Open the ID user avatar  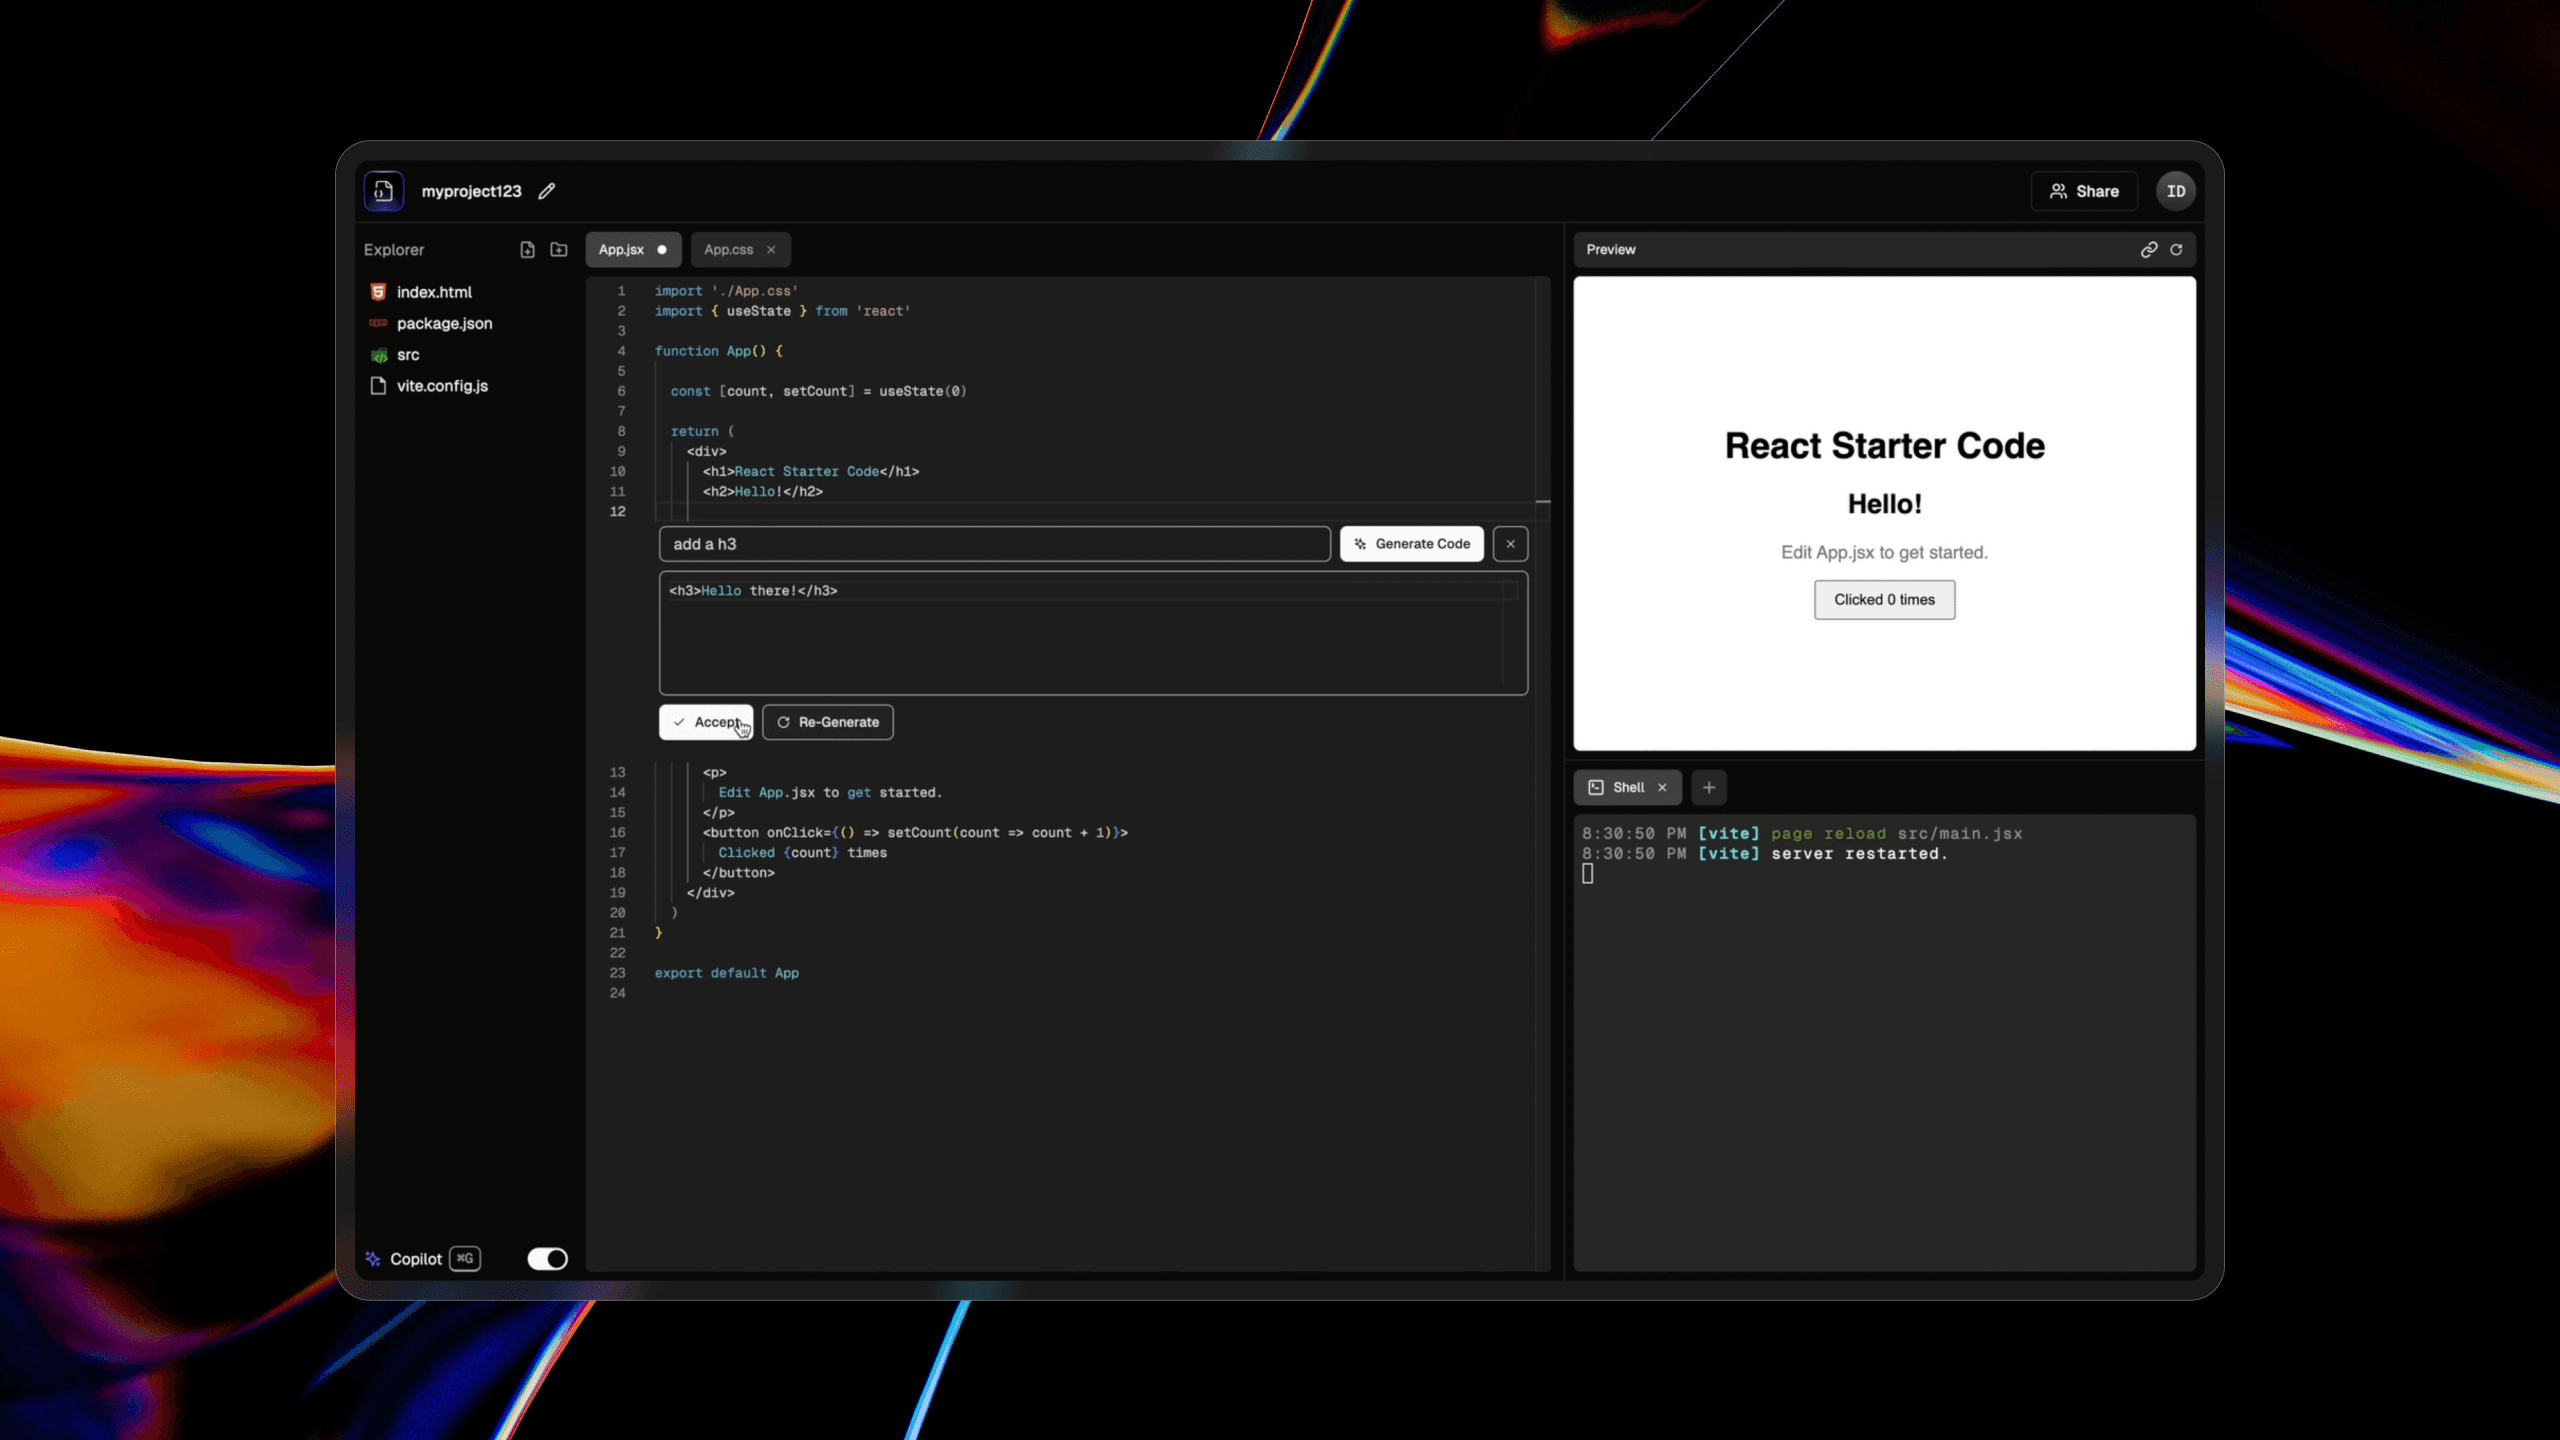tap(2175, 191)
